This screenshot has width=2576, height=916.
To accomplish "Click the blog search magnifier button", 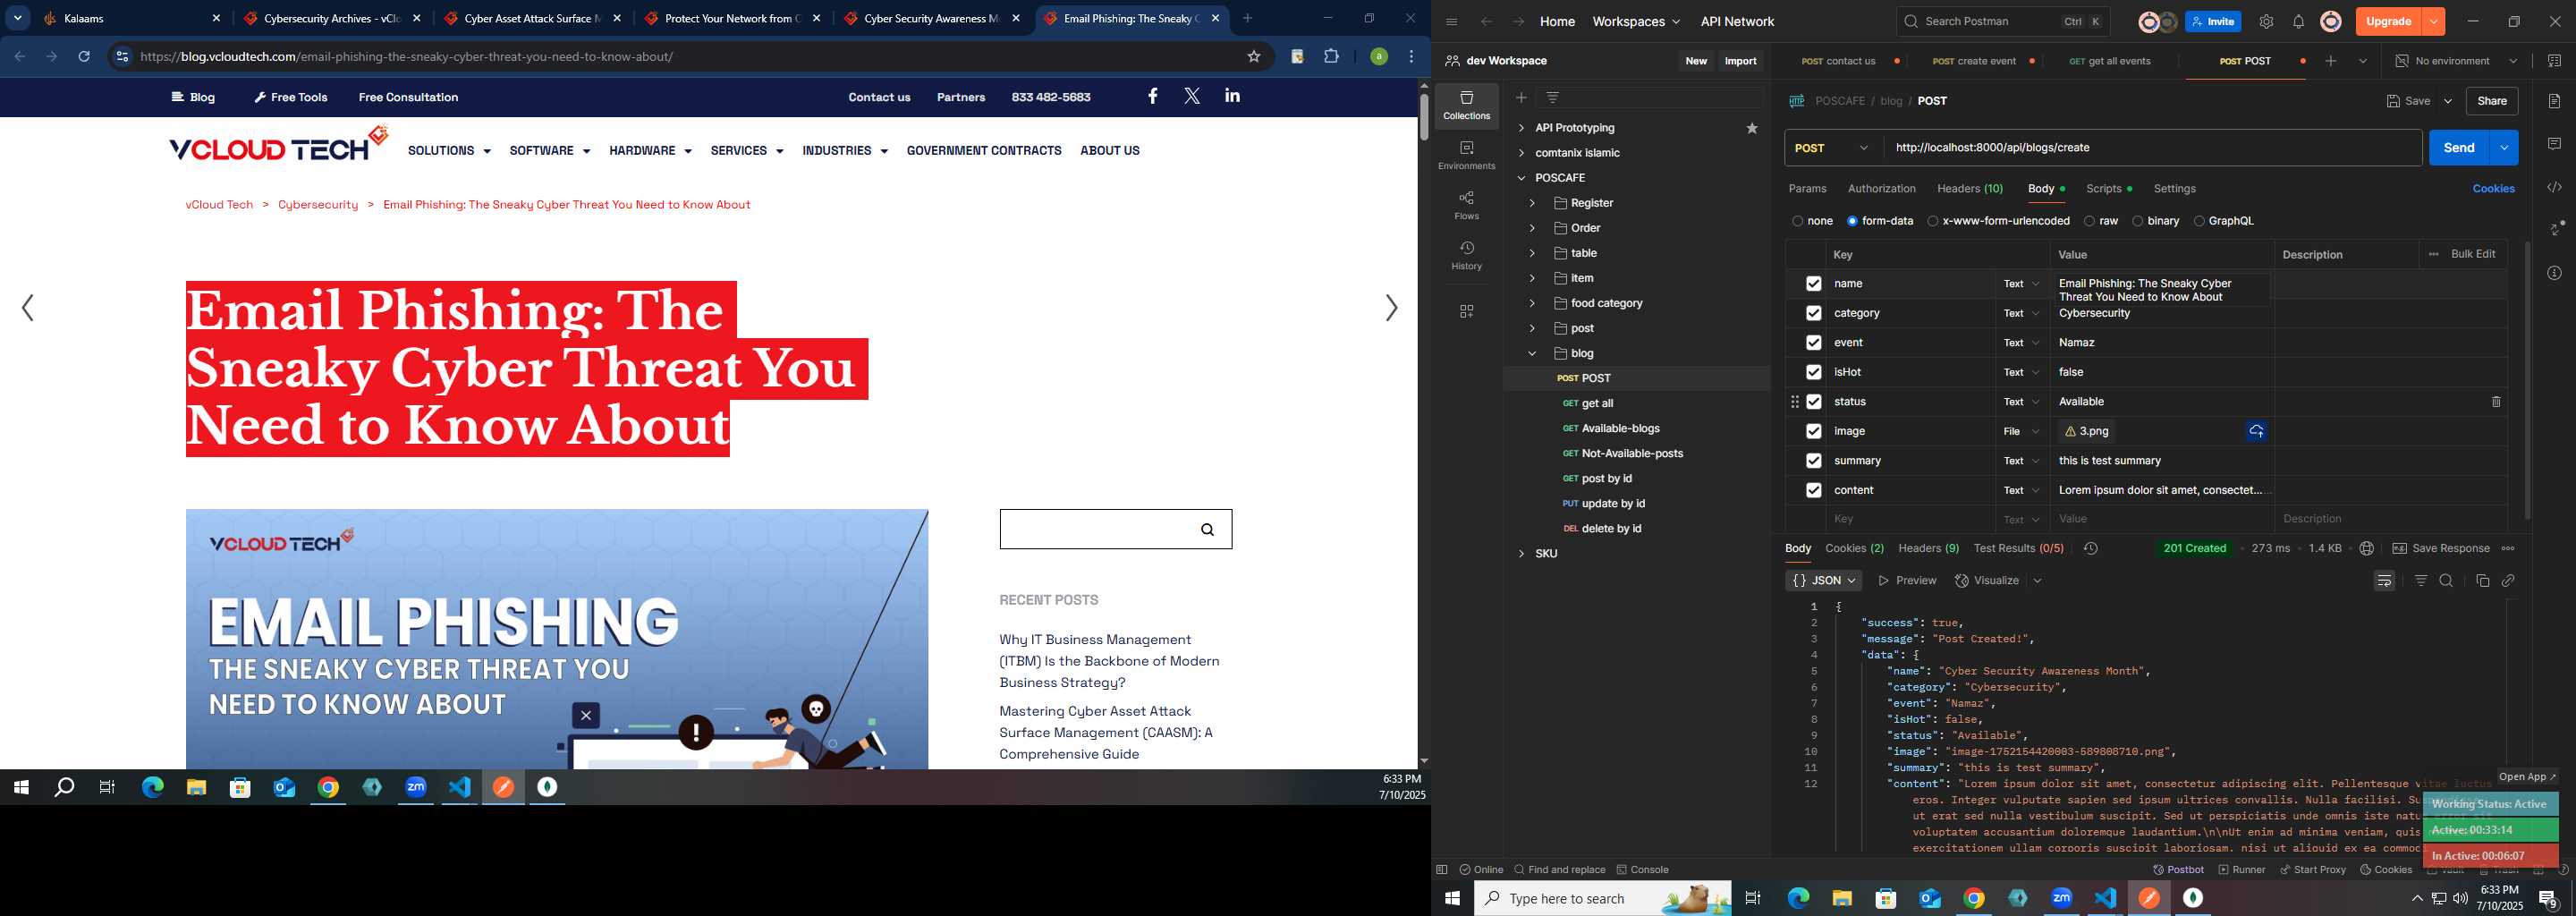I will [x=1207, y=530].
